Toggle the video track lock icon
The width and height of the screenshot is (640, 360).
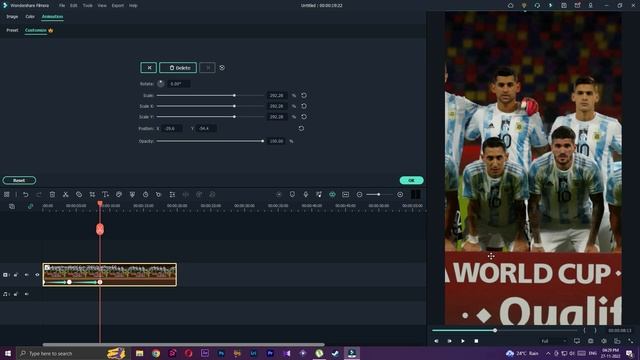pos(16,275)
